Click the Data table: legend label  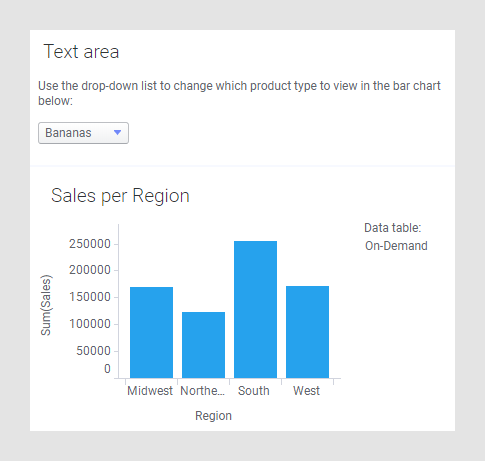(393, 228)
